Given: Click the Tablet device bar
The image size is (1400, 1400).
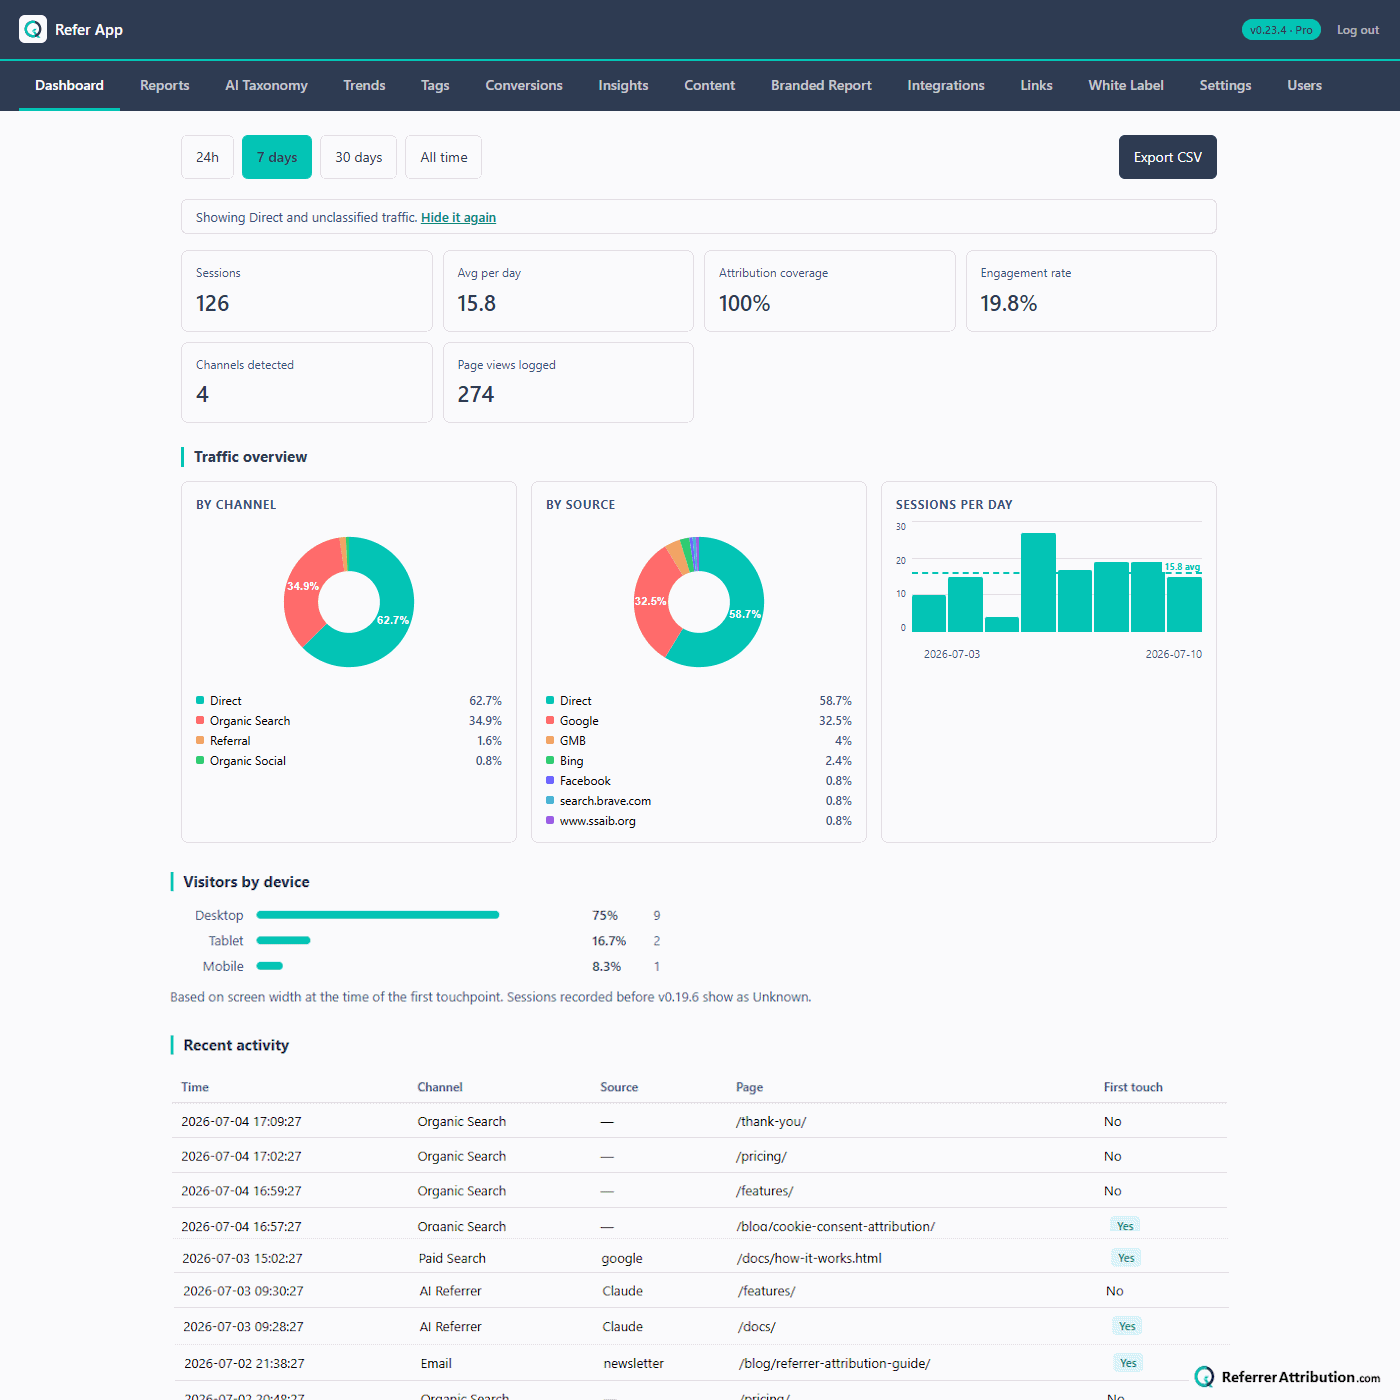Looking at the screenshot, I should [283, 940].
